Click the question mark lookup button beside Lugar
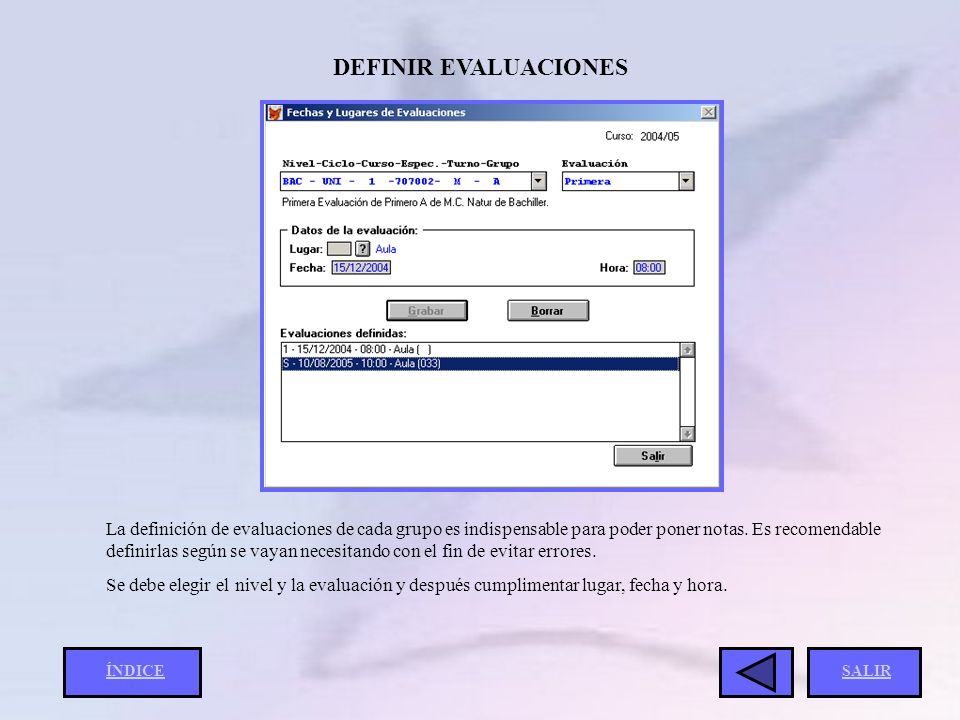This screenshot has width=960, height=720. point(362,249)
